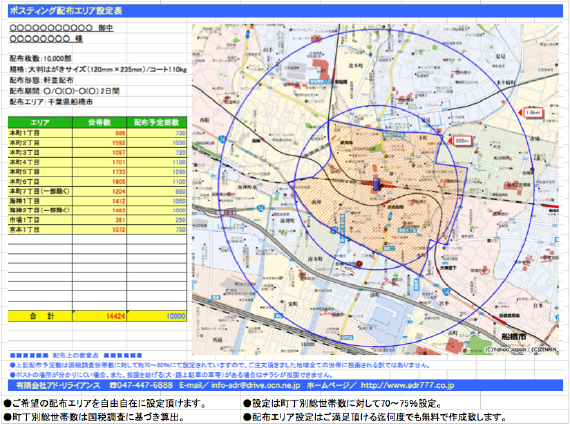Click the 800m radius label on map

pos(462,141)
